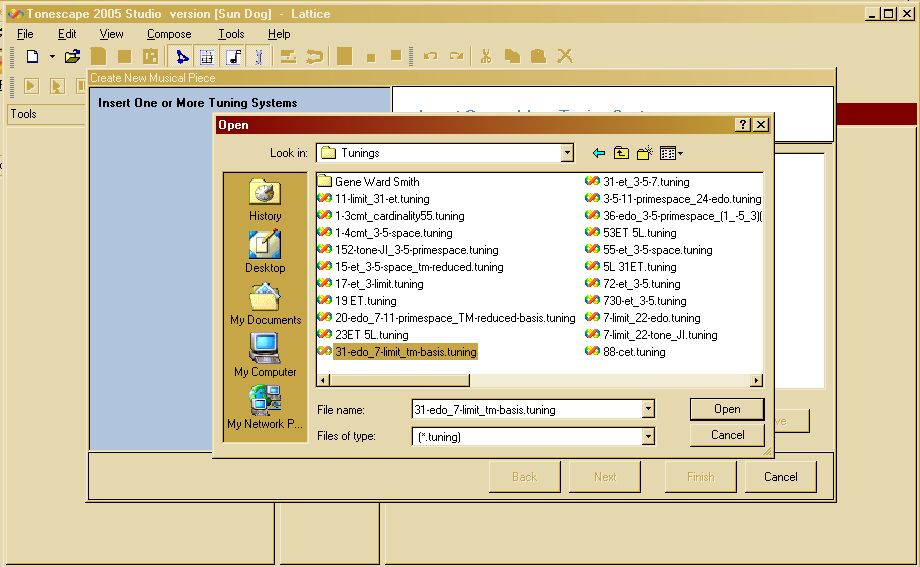
Task: Click the Next wizard button
Action: click(605, 477)
